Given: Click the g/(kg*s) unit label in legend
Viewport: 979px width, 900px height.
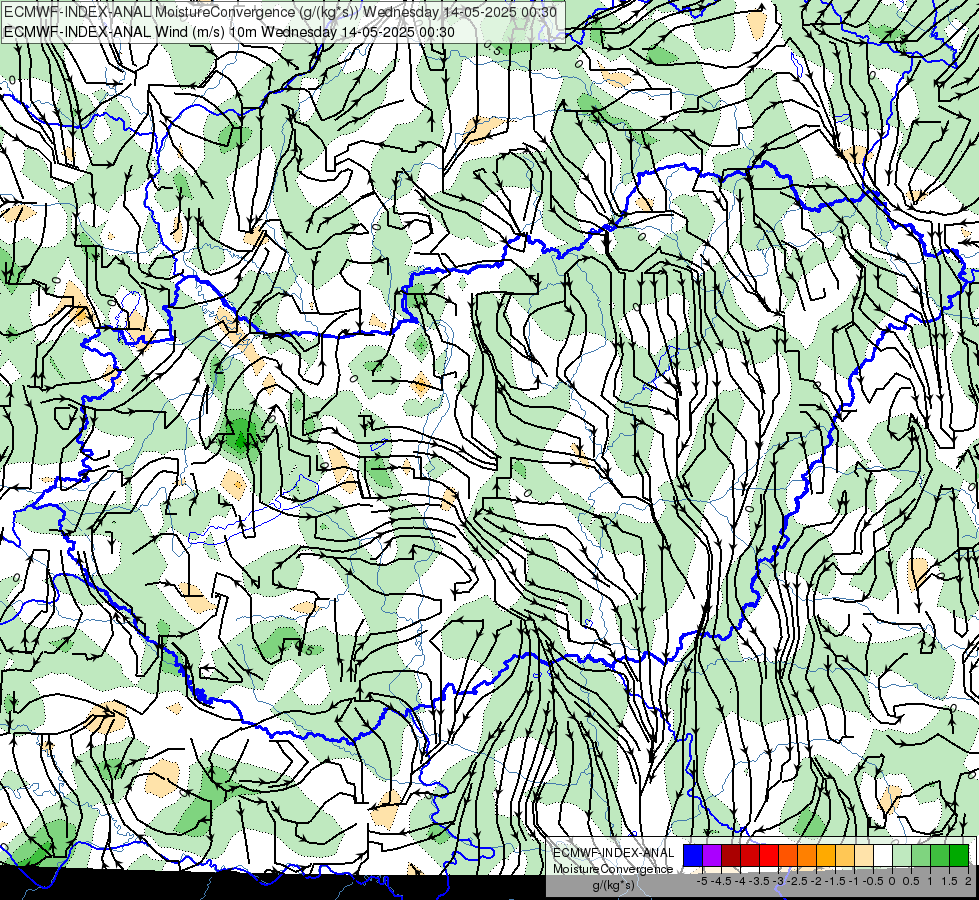Looking at the screenshot, I should pos(613,886).
